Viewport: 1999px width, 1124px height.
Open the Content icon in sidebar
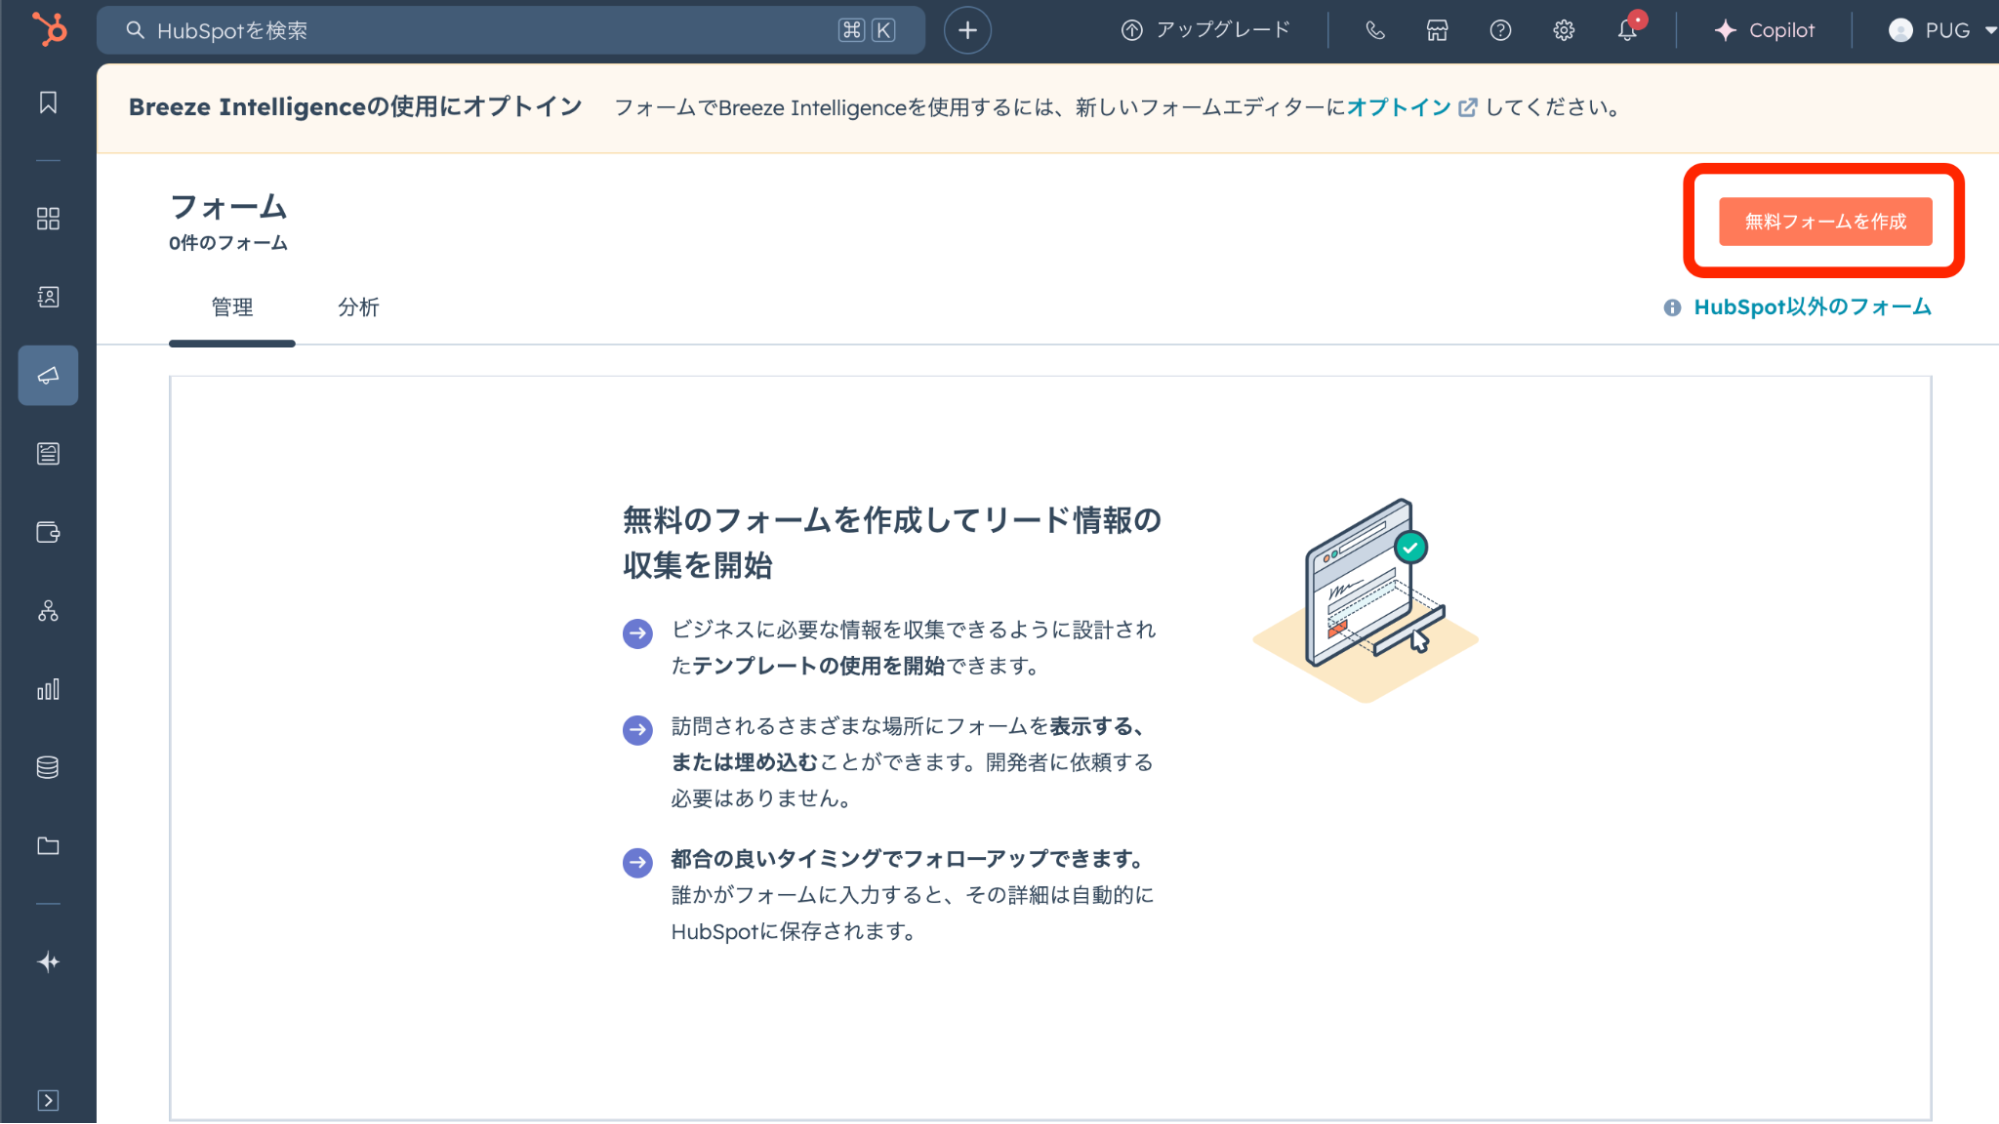(48, 454)
